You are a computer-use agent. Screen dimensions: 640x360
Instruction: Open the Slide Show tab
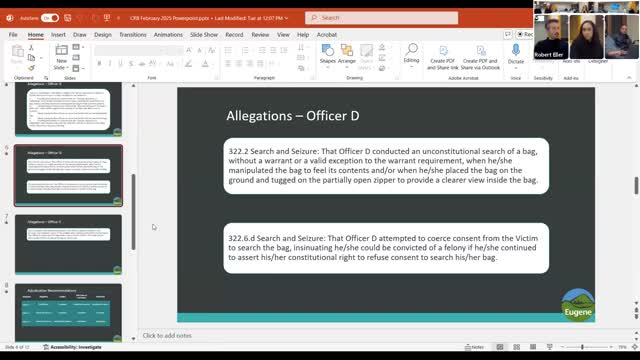(204, 35)
